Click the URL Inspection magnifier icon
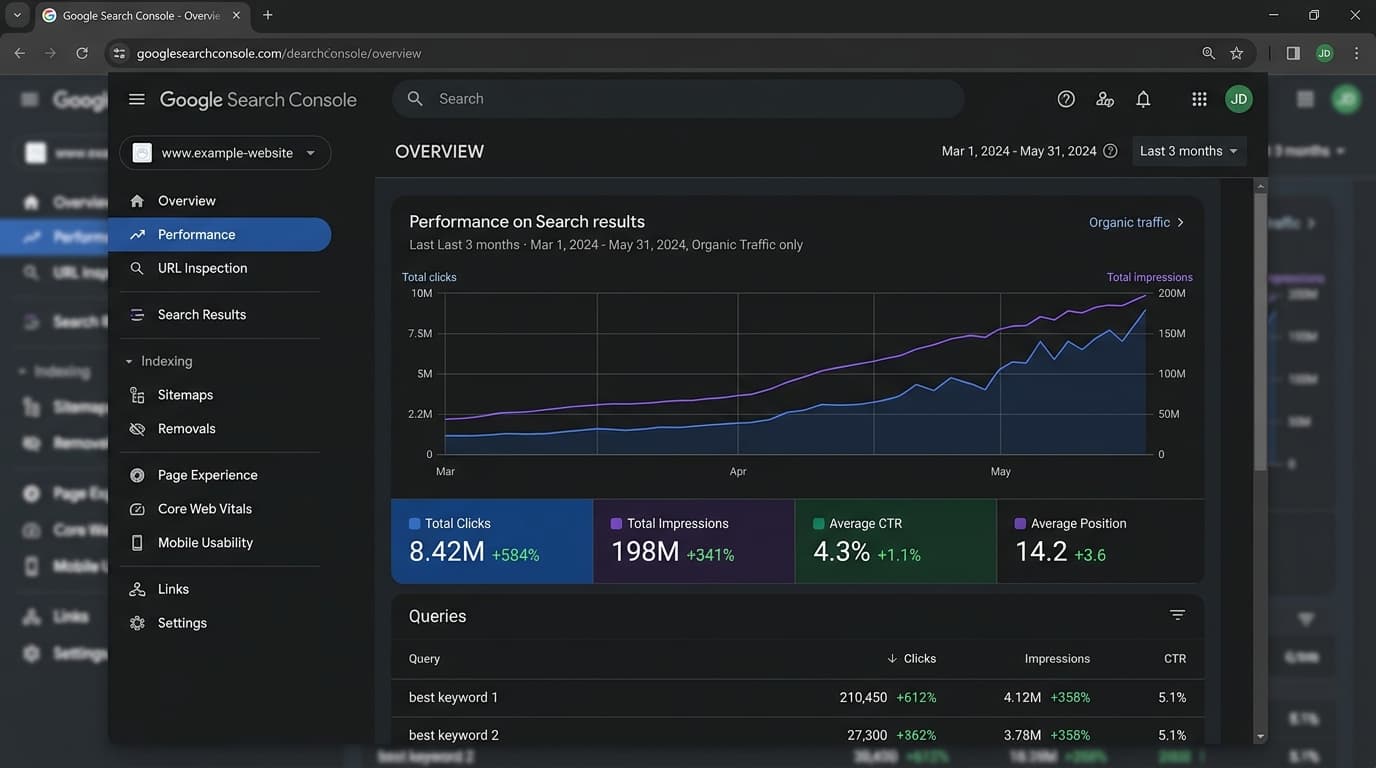Image resolution: width=1376 pixels, height=768 pixels. (x=137, y=268)
